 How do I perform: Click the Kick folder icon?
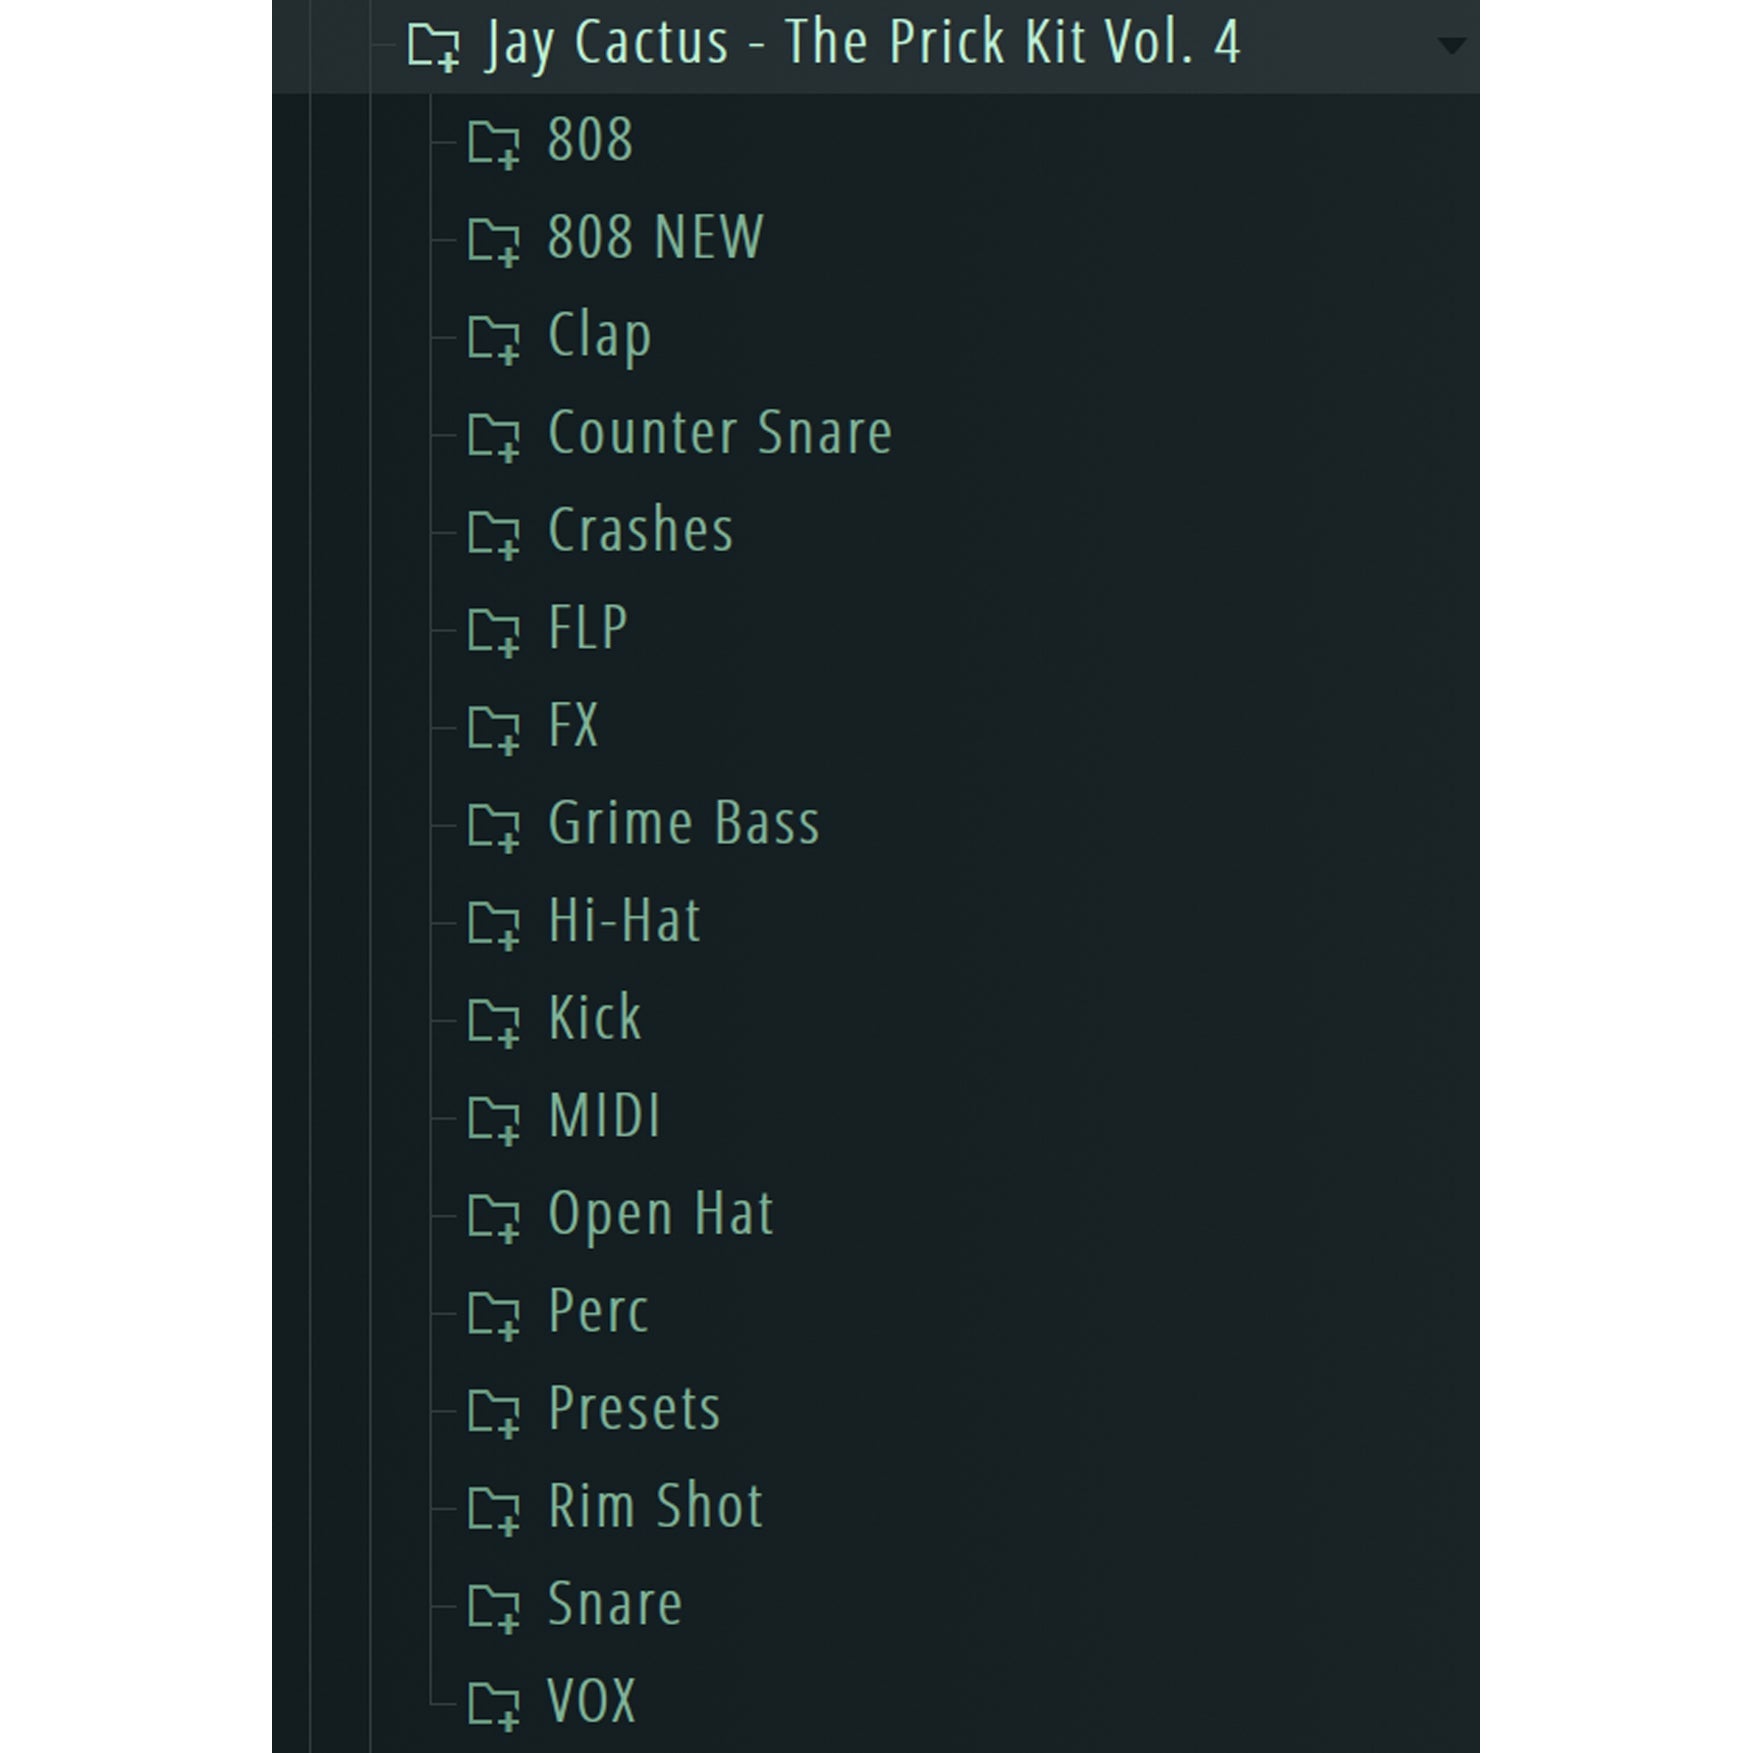coord(494,1019)
